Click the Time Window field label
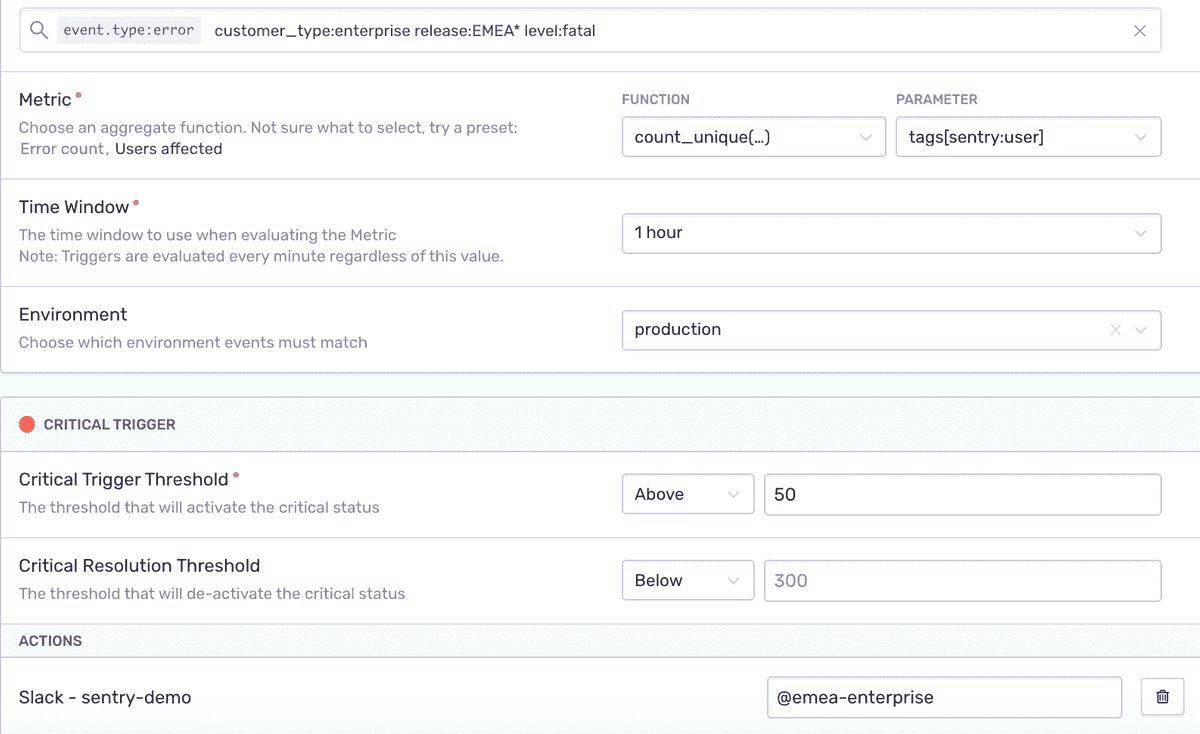 [x=74, y=207]
